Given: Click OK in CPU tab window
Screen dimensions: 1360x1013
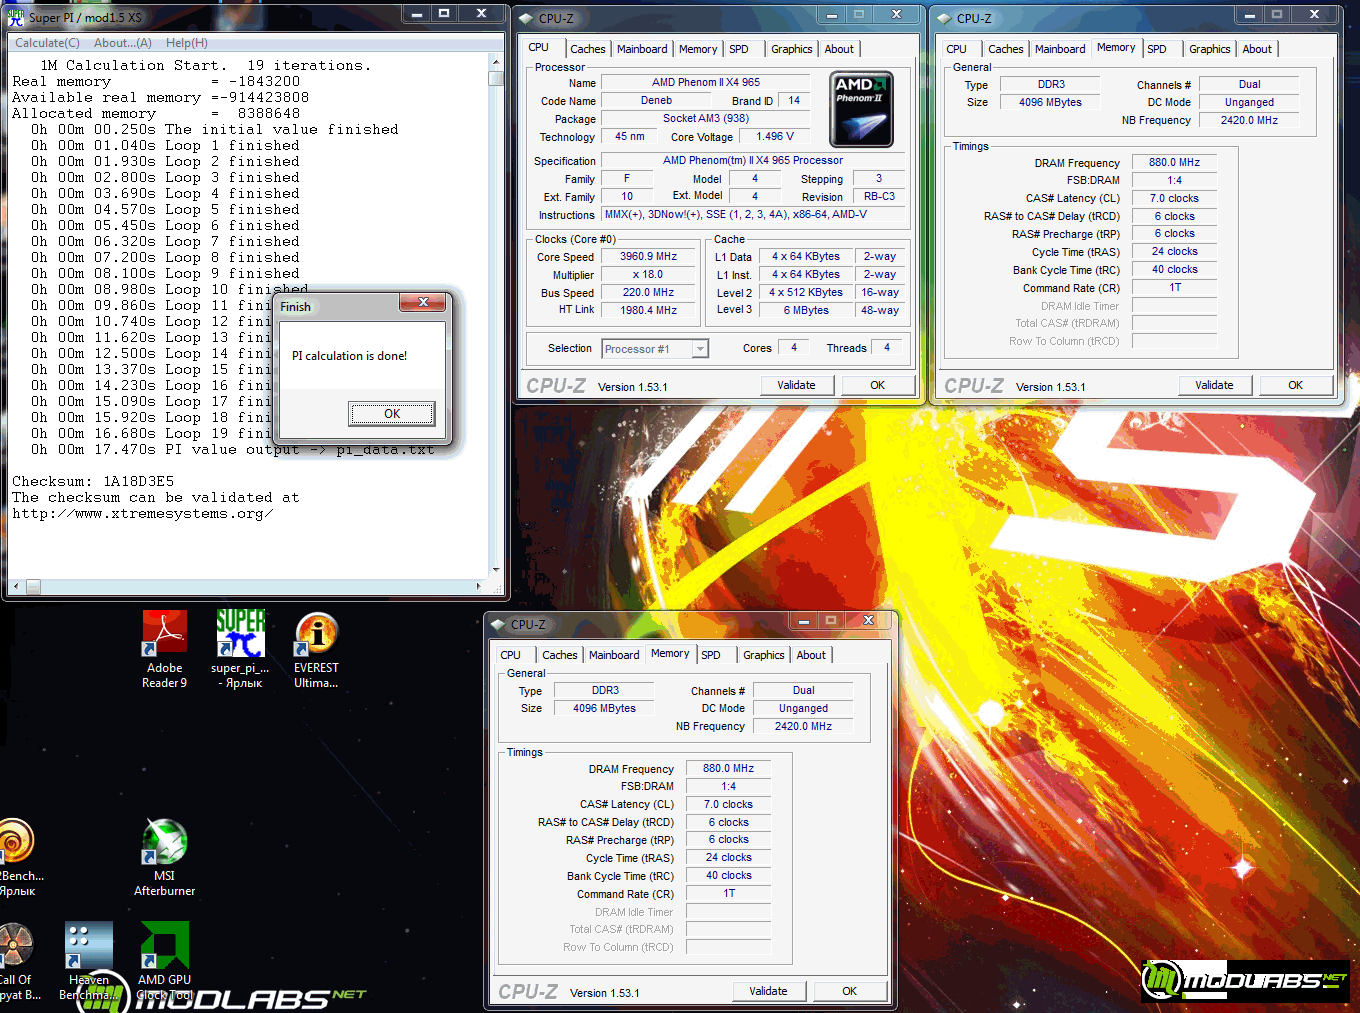Looking at the screenshot, I should coord(877,385).
